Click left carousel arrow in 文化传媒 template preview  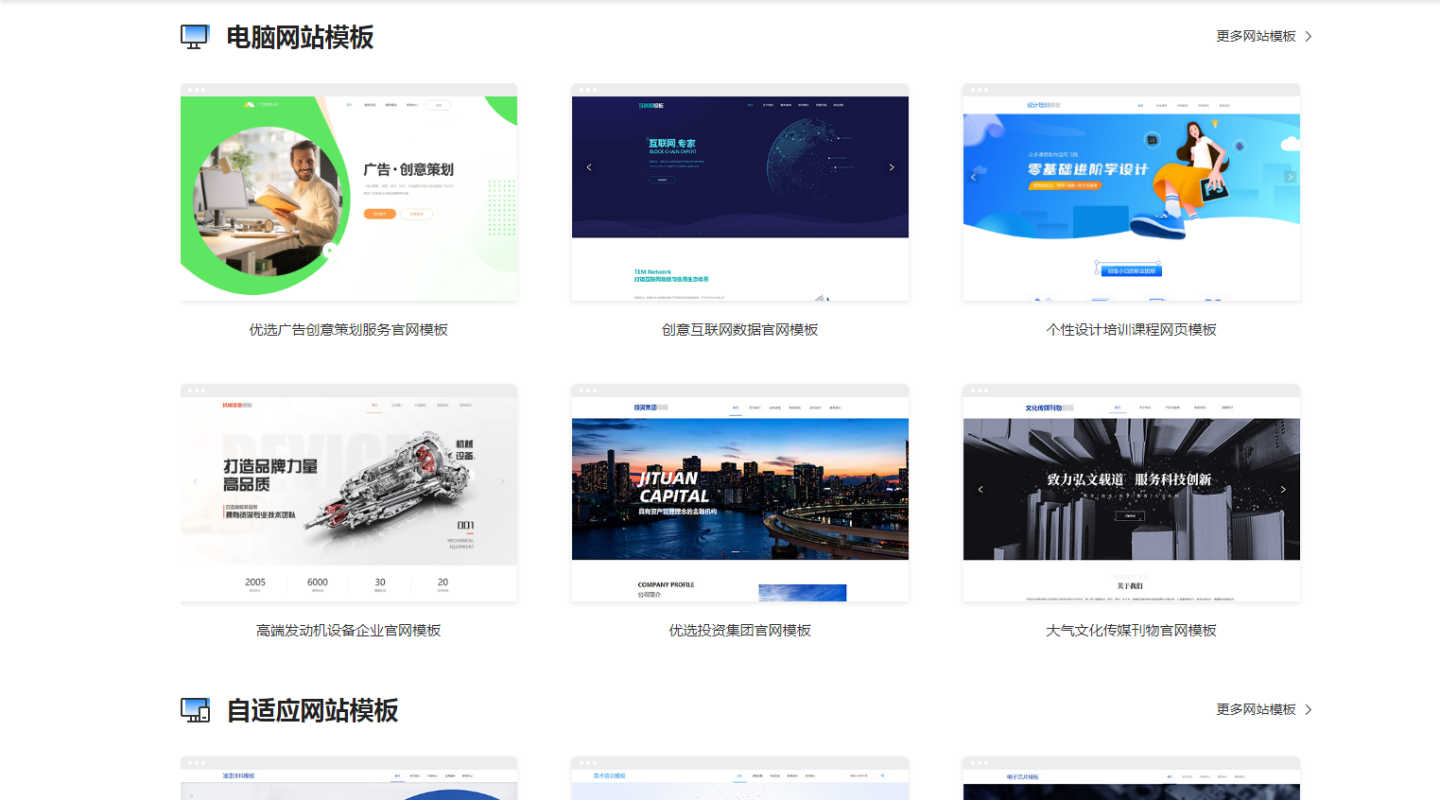(x=980, y=489)
